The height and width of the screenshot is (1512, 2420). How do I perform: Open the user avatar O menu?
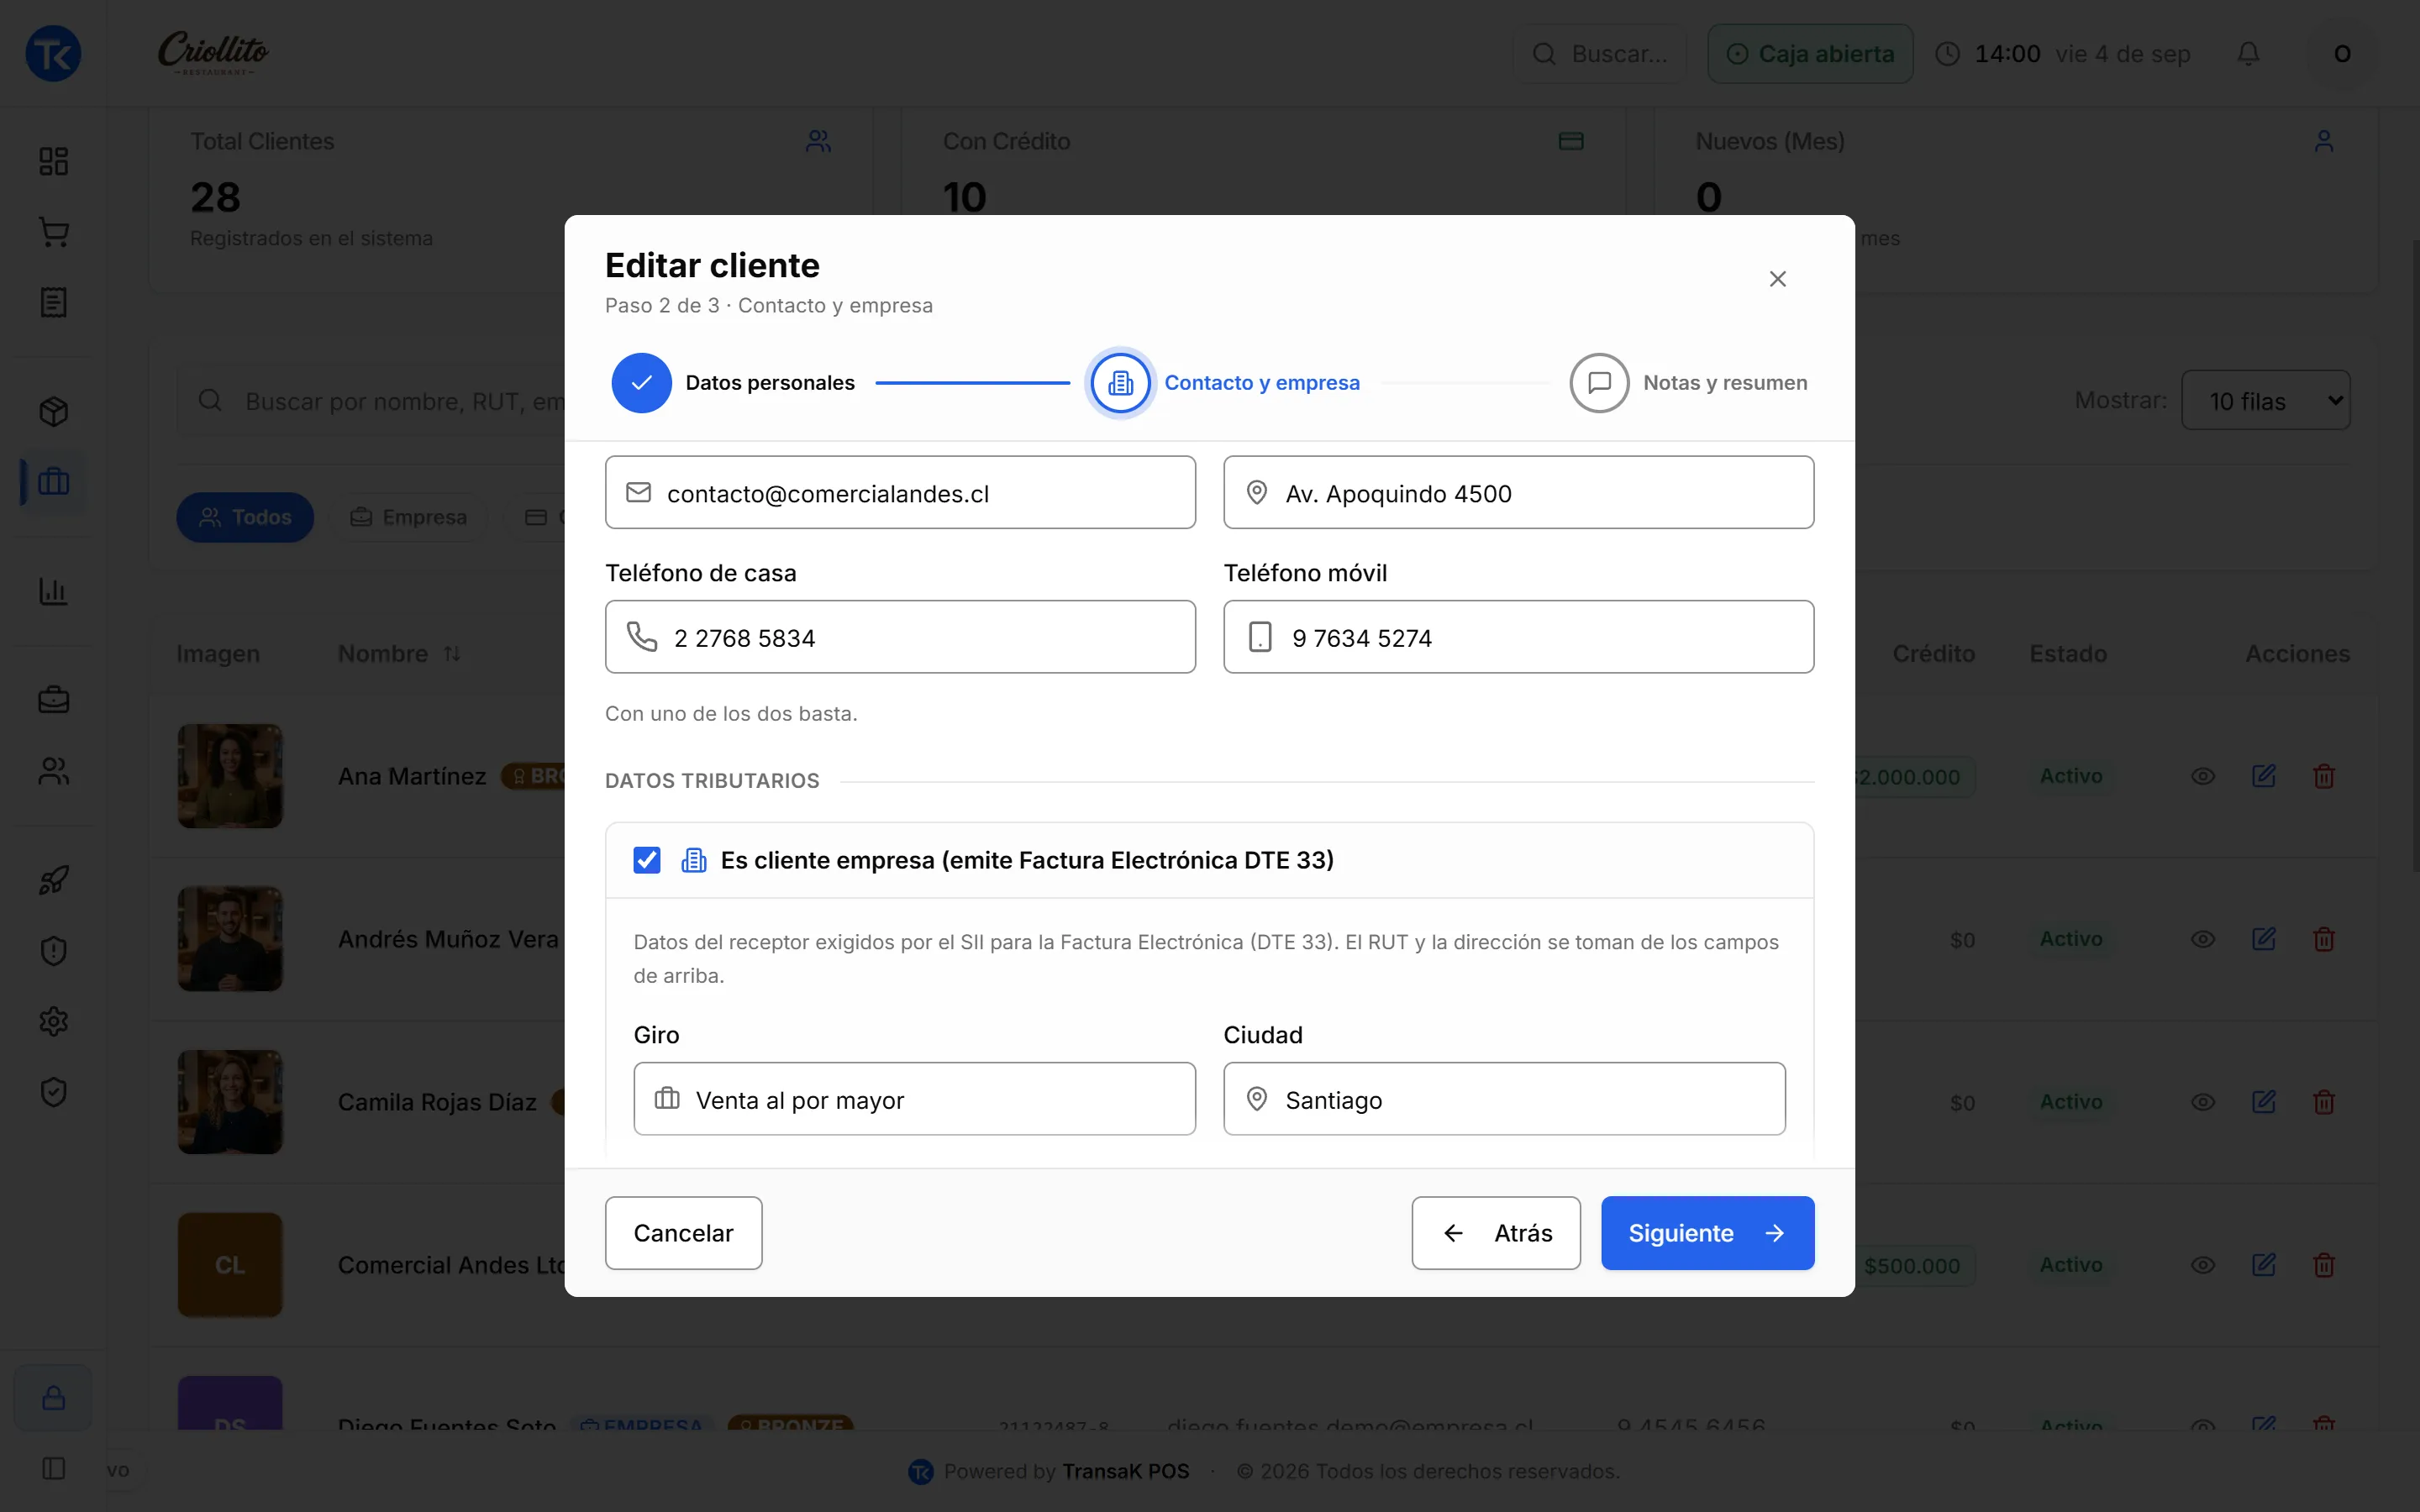click(2342, 53)
